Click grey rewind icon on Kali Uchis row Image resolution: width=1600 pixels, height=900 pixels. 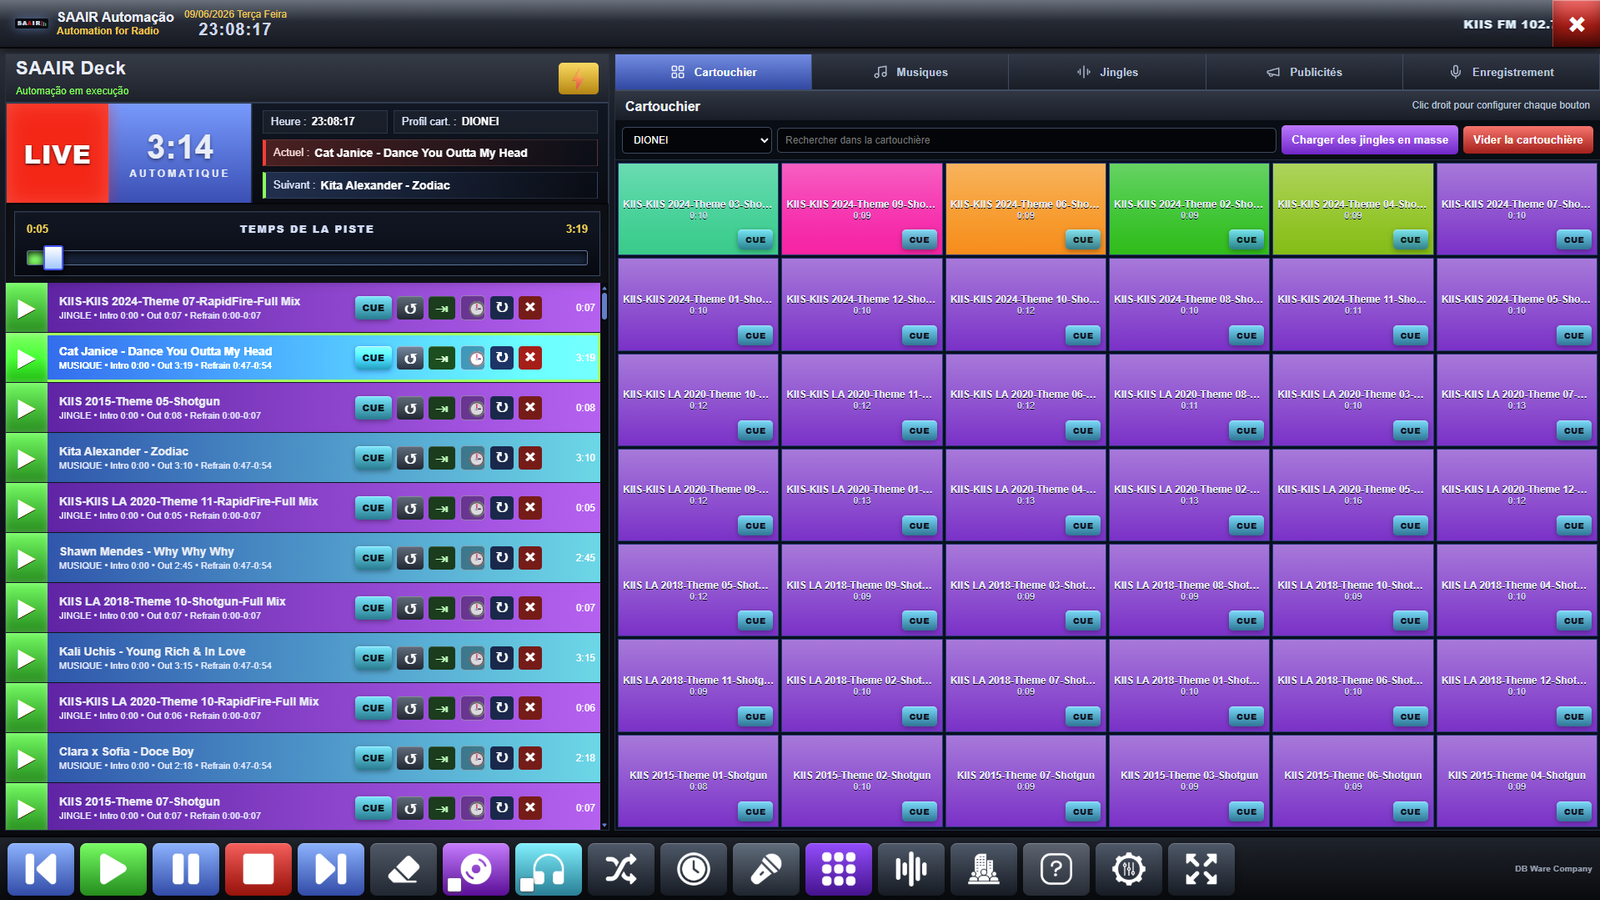[410, 658]
